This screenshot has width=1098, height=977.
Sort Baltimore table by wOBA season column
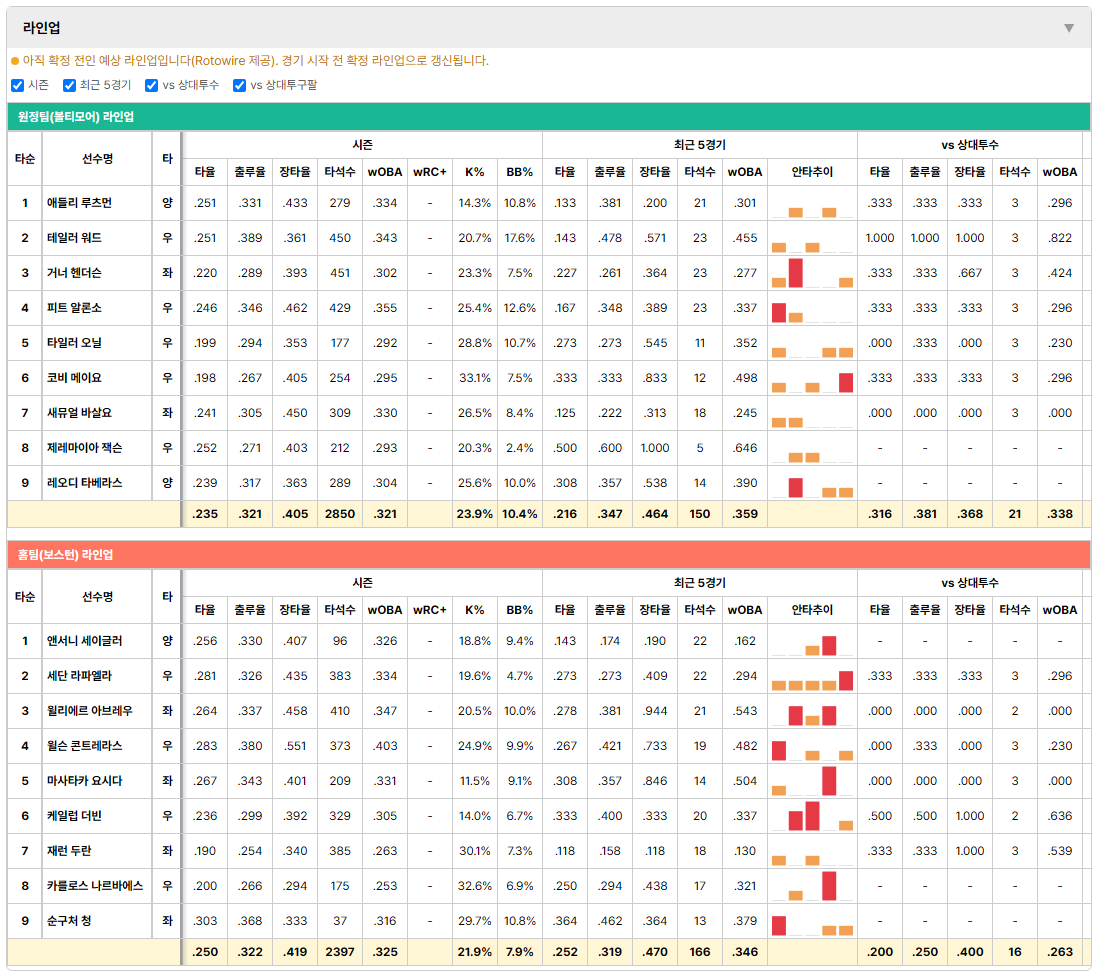tap(385, 172)
